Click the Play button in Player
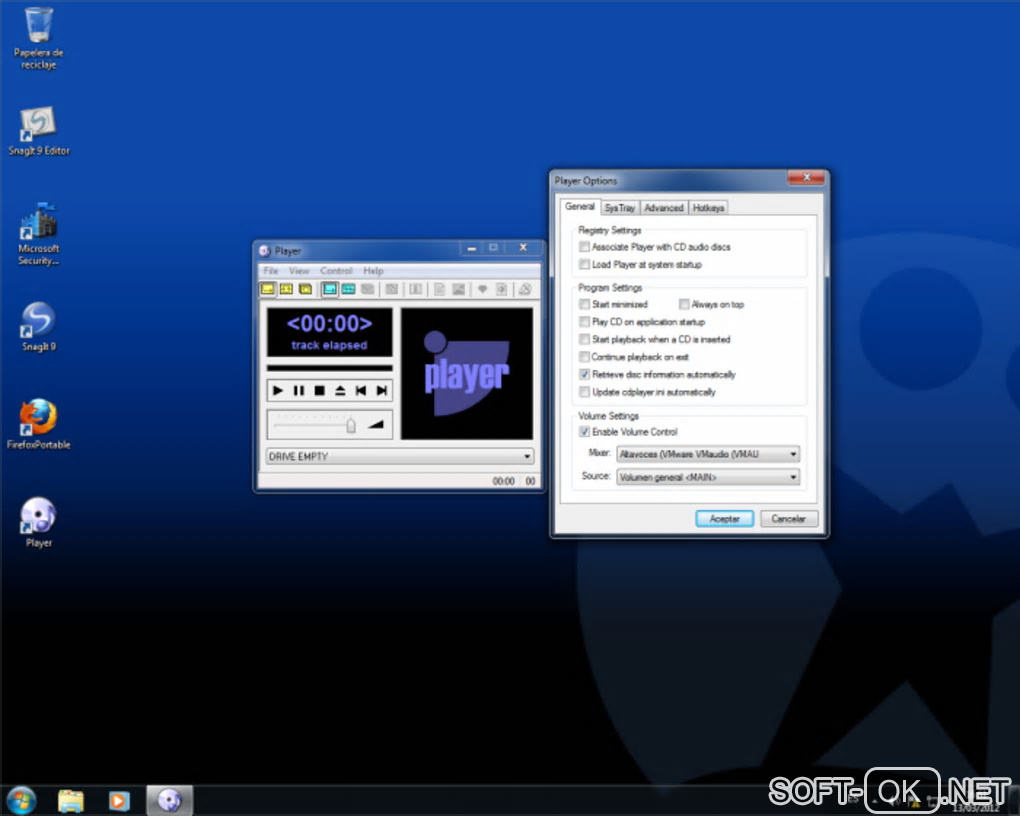Image resolution: width=1020 pixels, height=816 pixels. [x=278, y=390]
